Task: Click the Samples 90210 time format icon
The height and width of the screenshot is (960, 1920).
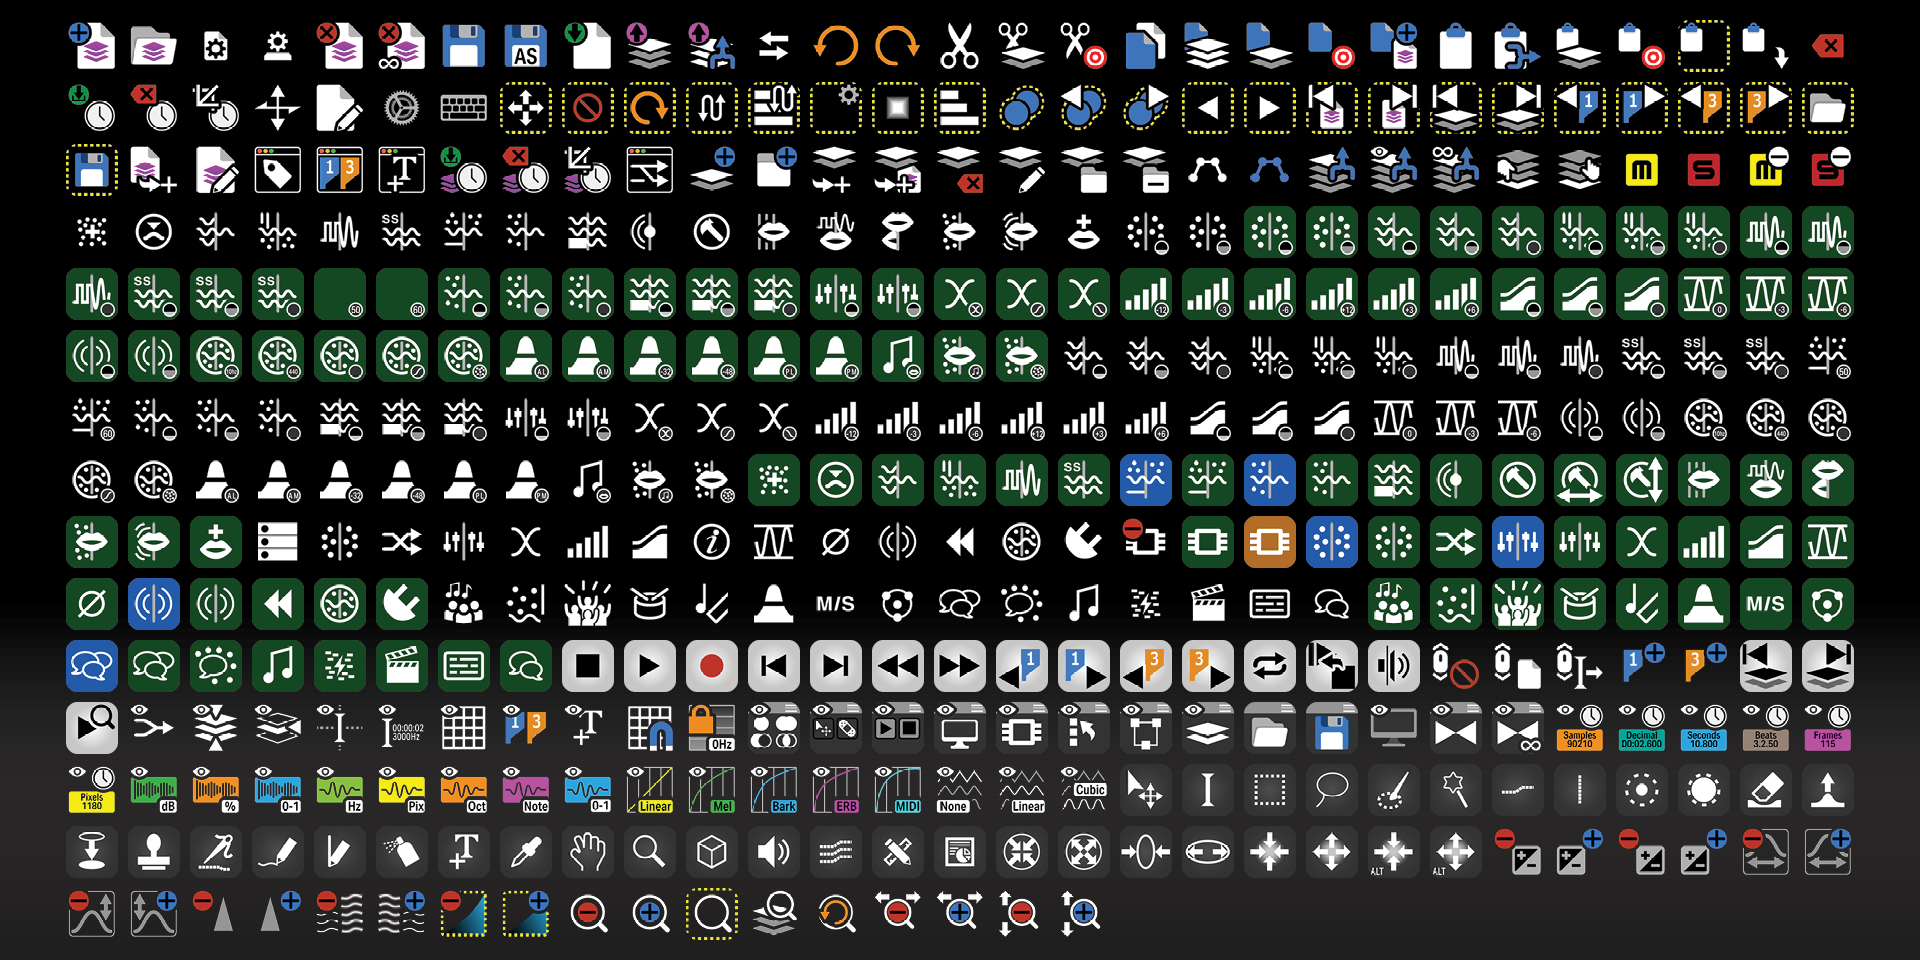Action: coord(1580,728)
